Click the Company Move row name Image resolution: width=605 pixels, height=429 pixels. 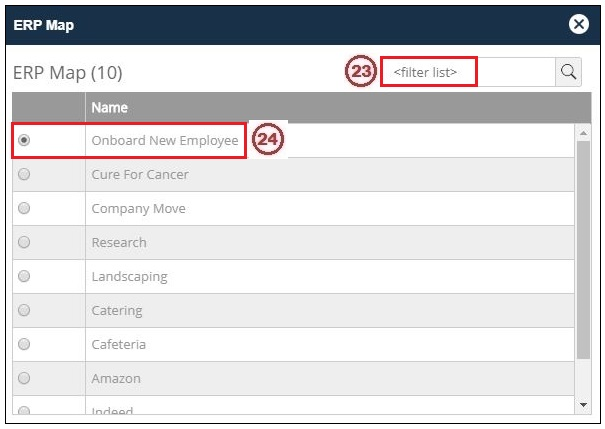[x=138, y=209]
